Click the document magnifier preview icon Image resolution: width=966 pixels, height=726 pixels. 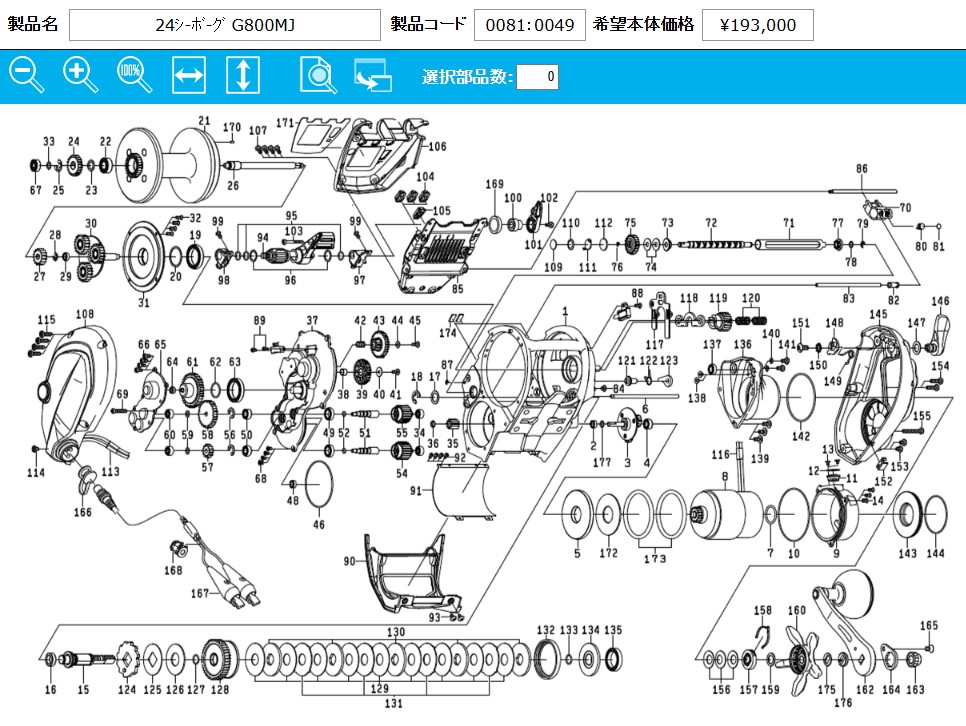click(317, 75)
